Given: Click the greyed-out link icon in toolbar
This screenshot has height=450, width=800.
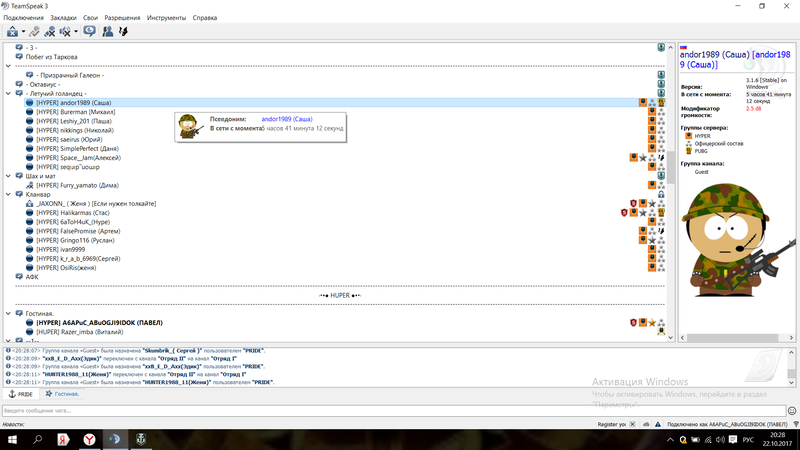Looking at the screenshot, I should click(34, 32).
